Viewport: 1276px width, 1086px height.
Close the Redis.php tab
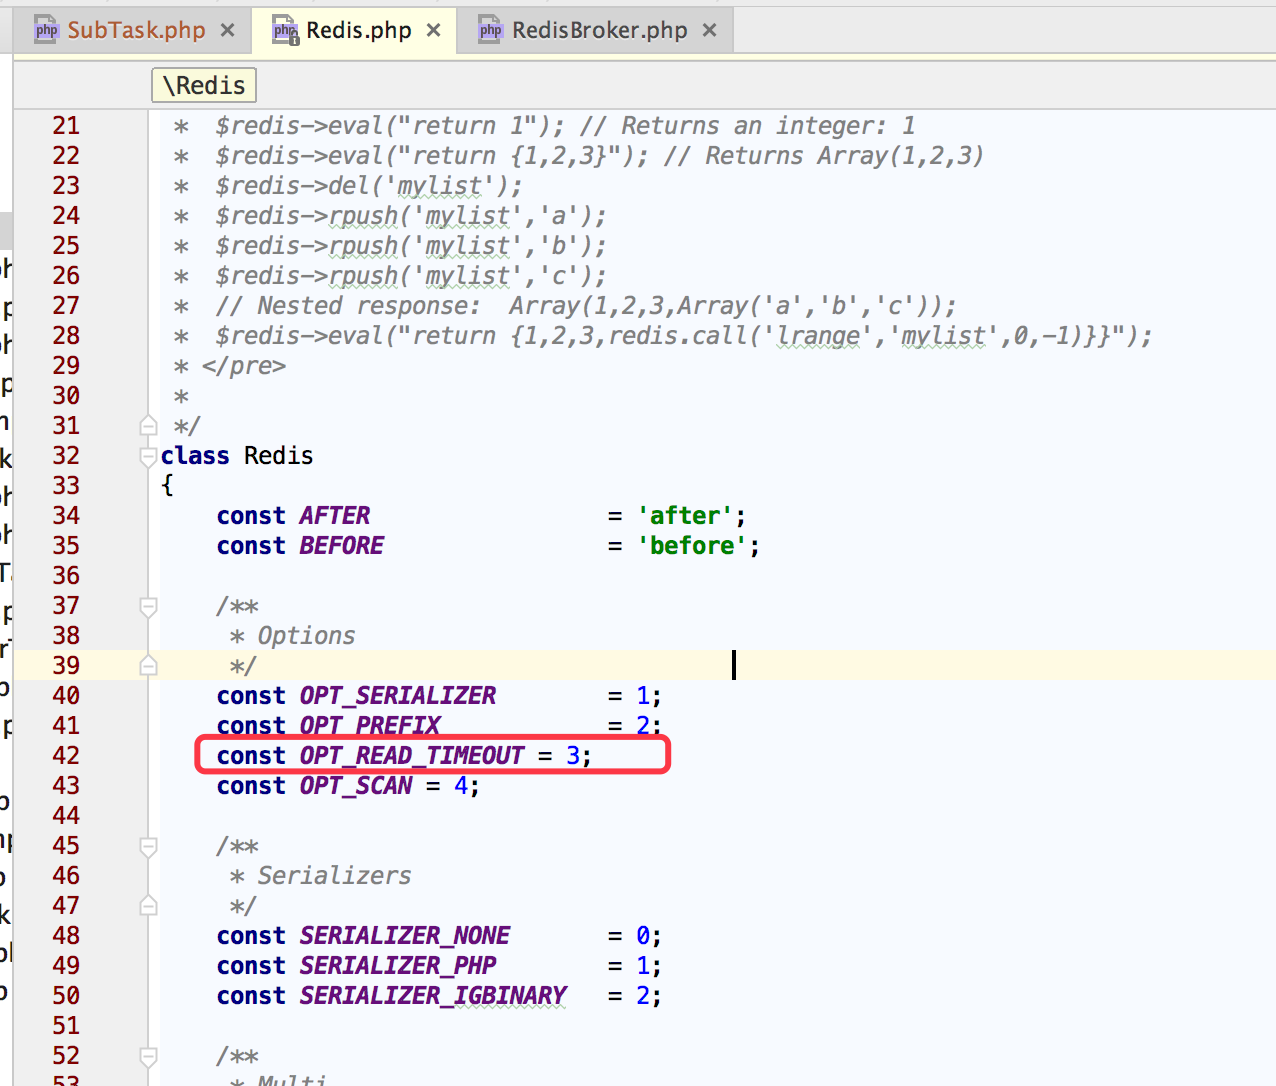[434, 30]
